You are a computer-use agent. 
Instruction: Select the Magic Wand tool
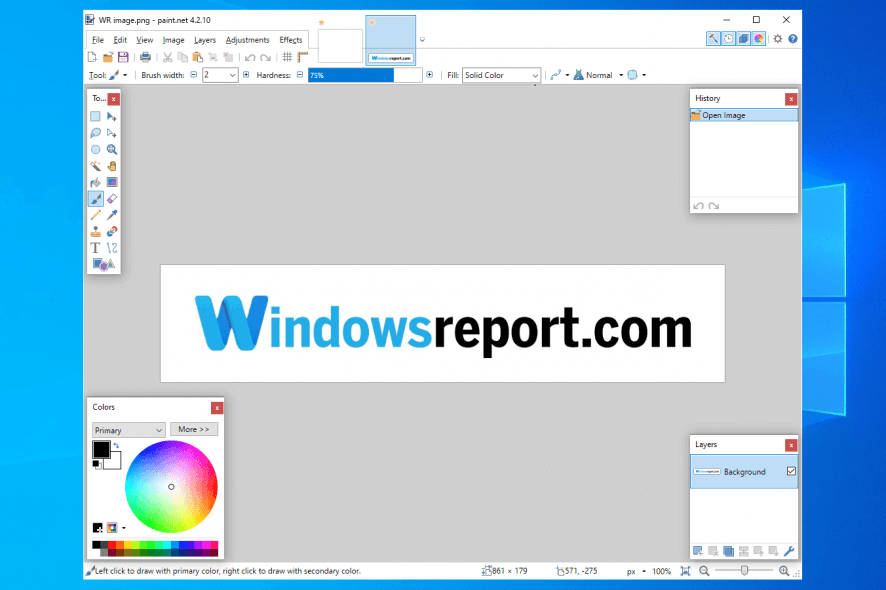coord(95,166)
